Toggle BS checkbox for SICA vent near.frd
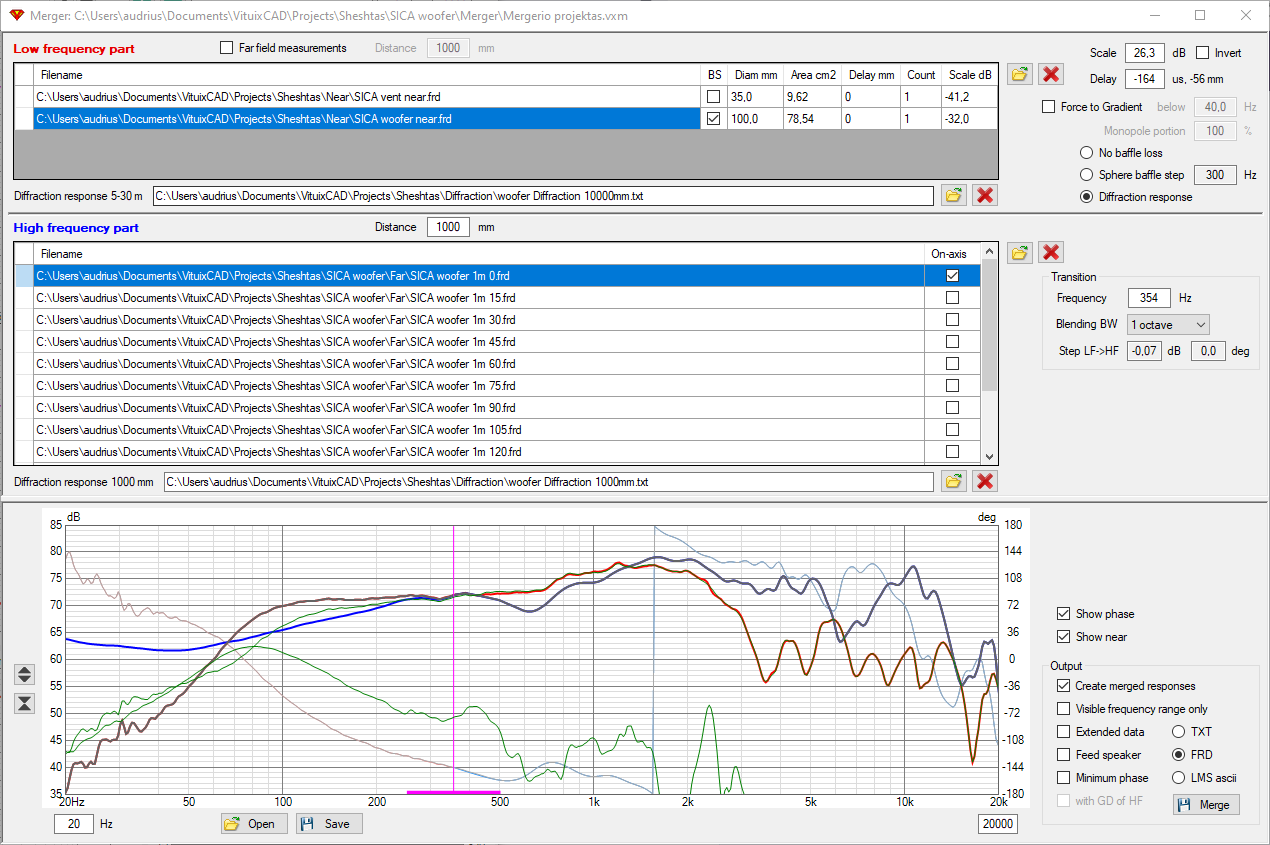This screenshot has width=1270, height=845. [713, 97]
